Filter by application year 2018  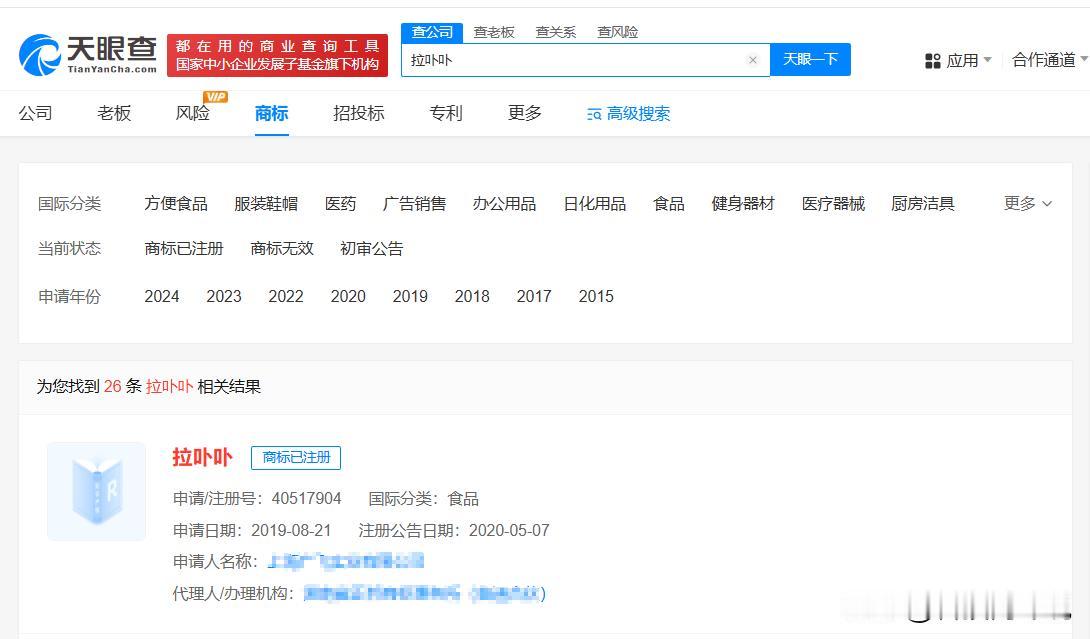pos(472,297)
